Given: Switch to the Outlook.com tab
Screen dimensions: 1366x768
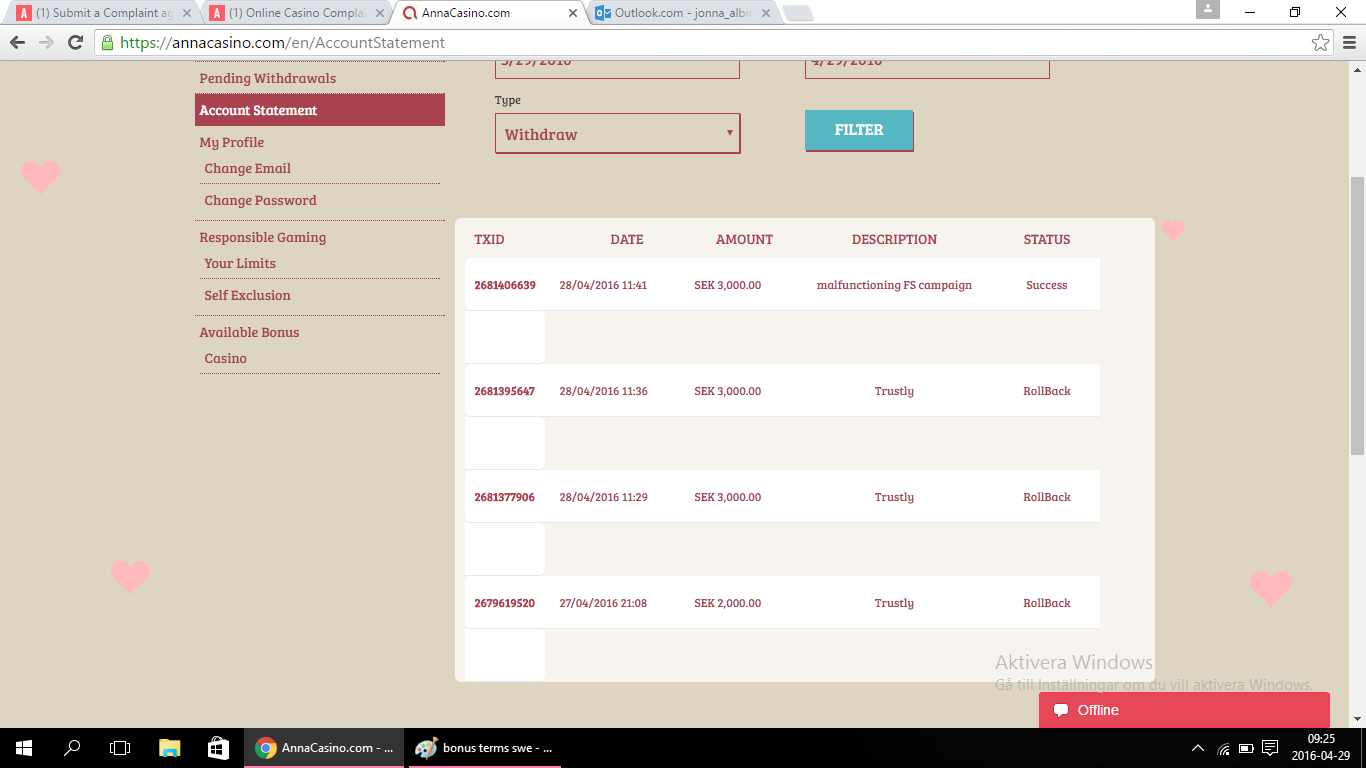Looking at the screenshot, I should click(684, 14).
